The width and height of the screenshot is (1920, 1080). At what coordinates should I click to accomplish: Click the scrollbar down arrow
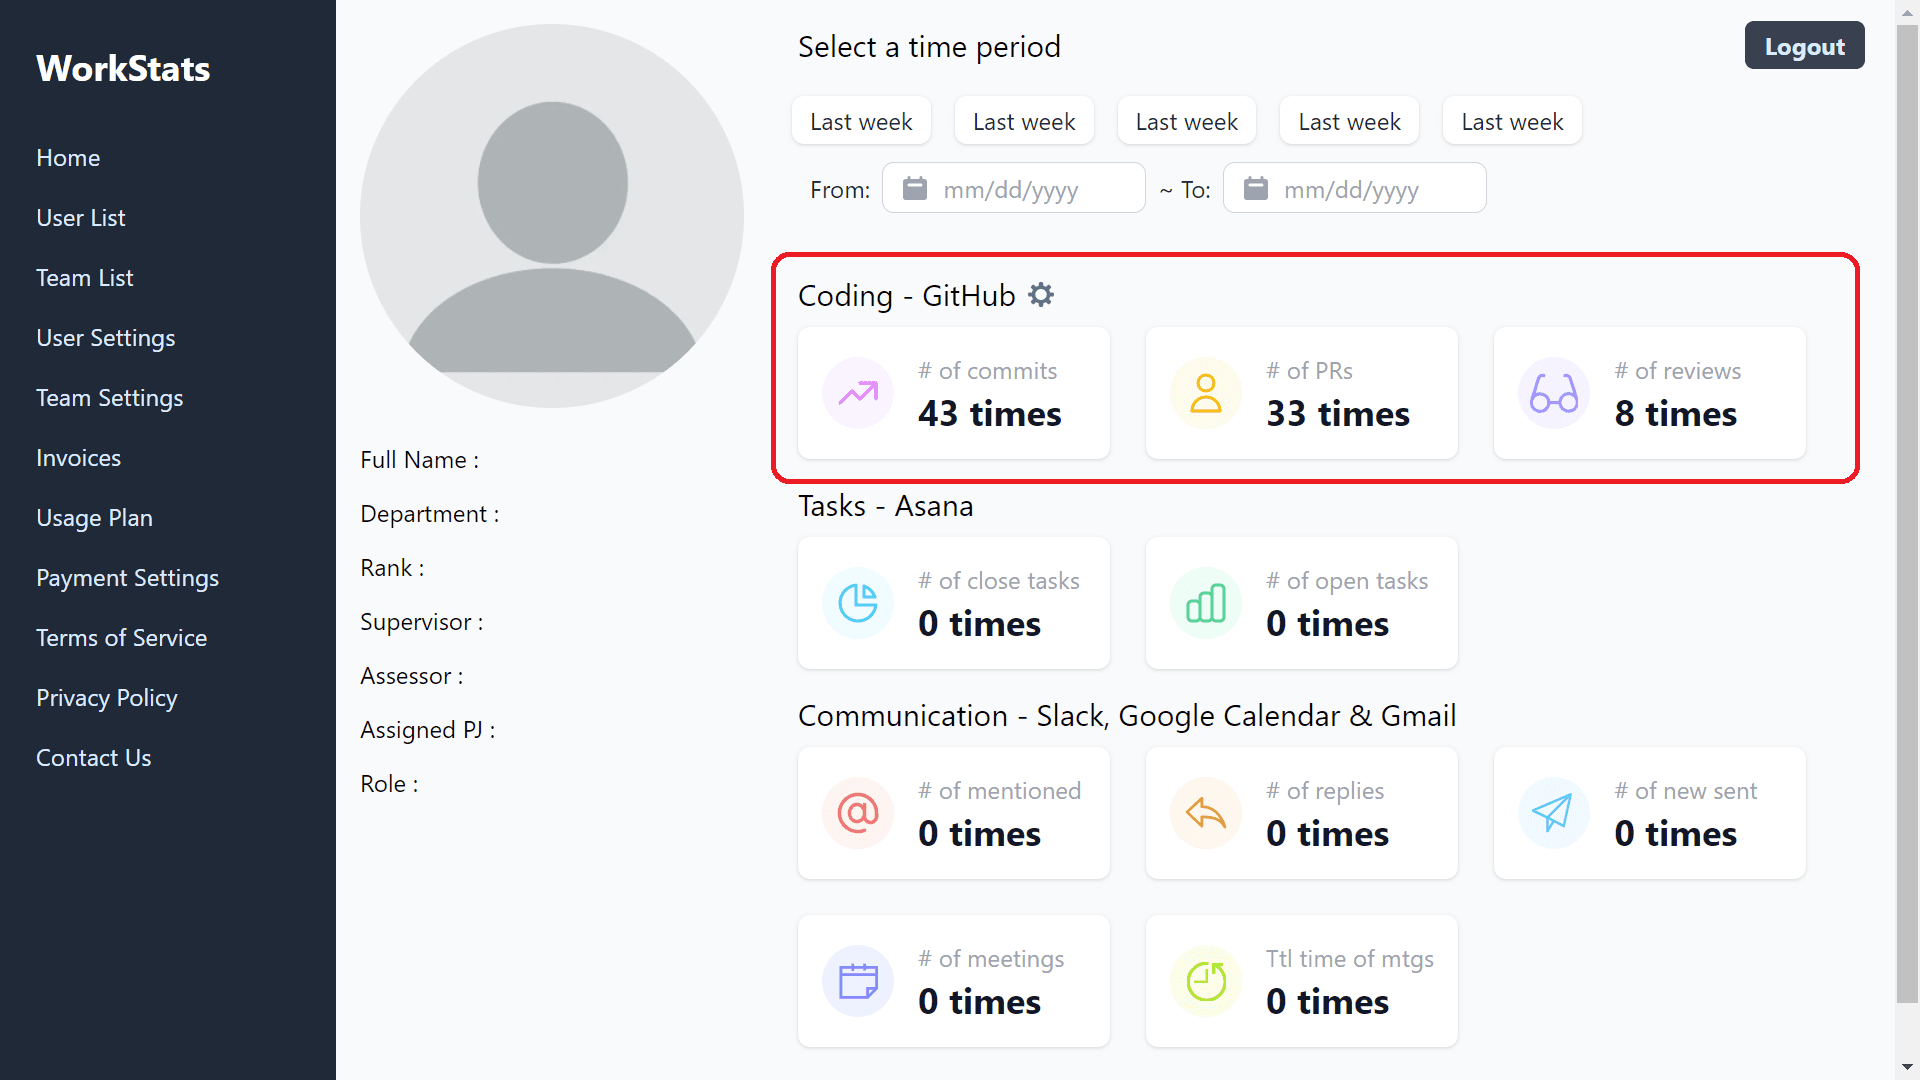coord(1907,1067)
